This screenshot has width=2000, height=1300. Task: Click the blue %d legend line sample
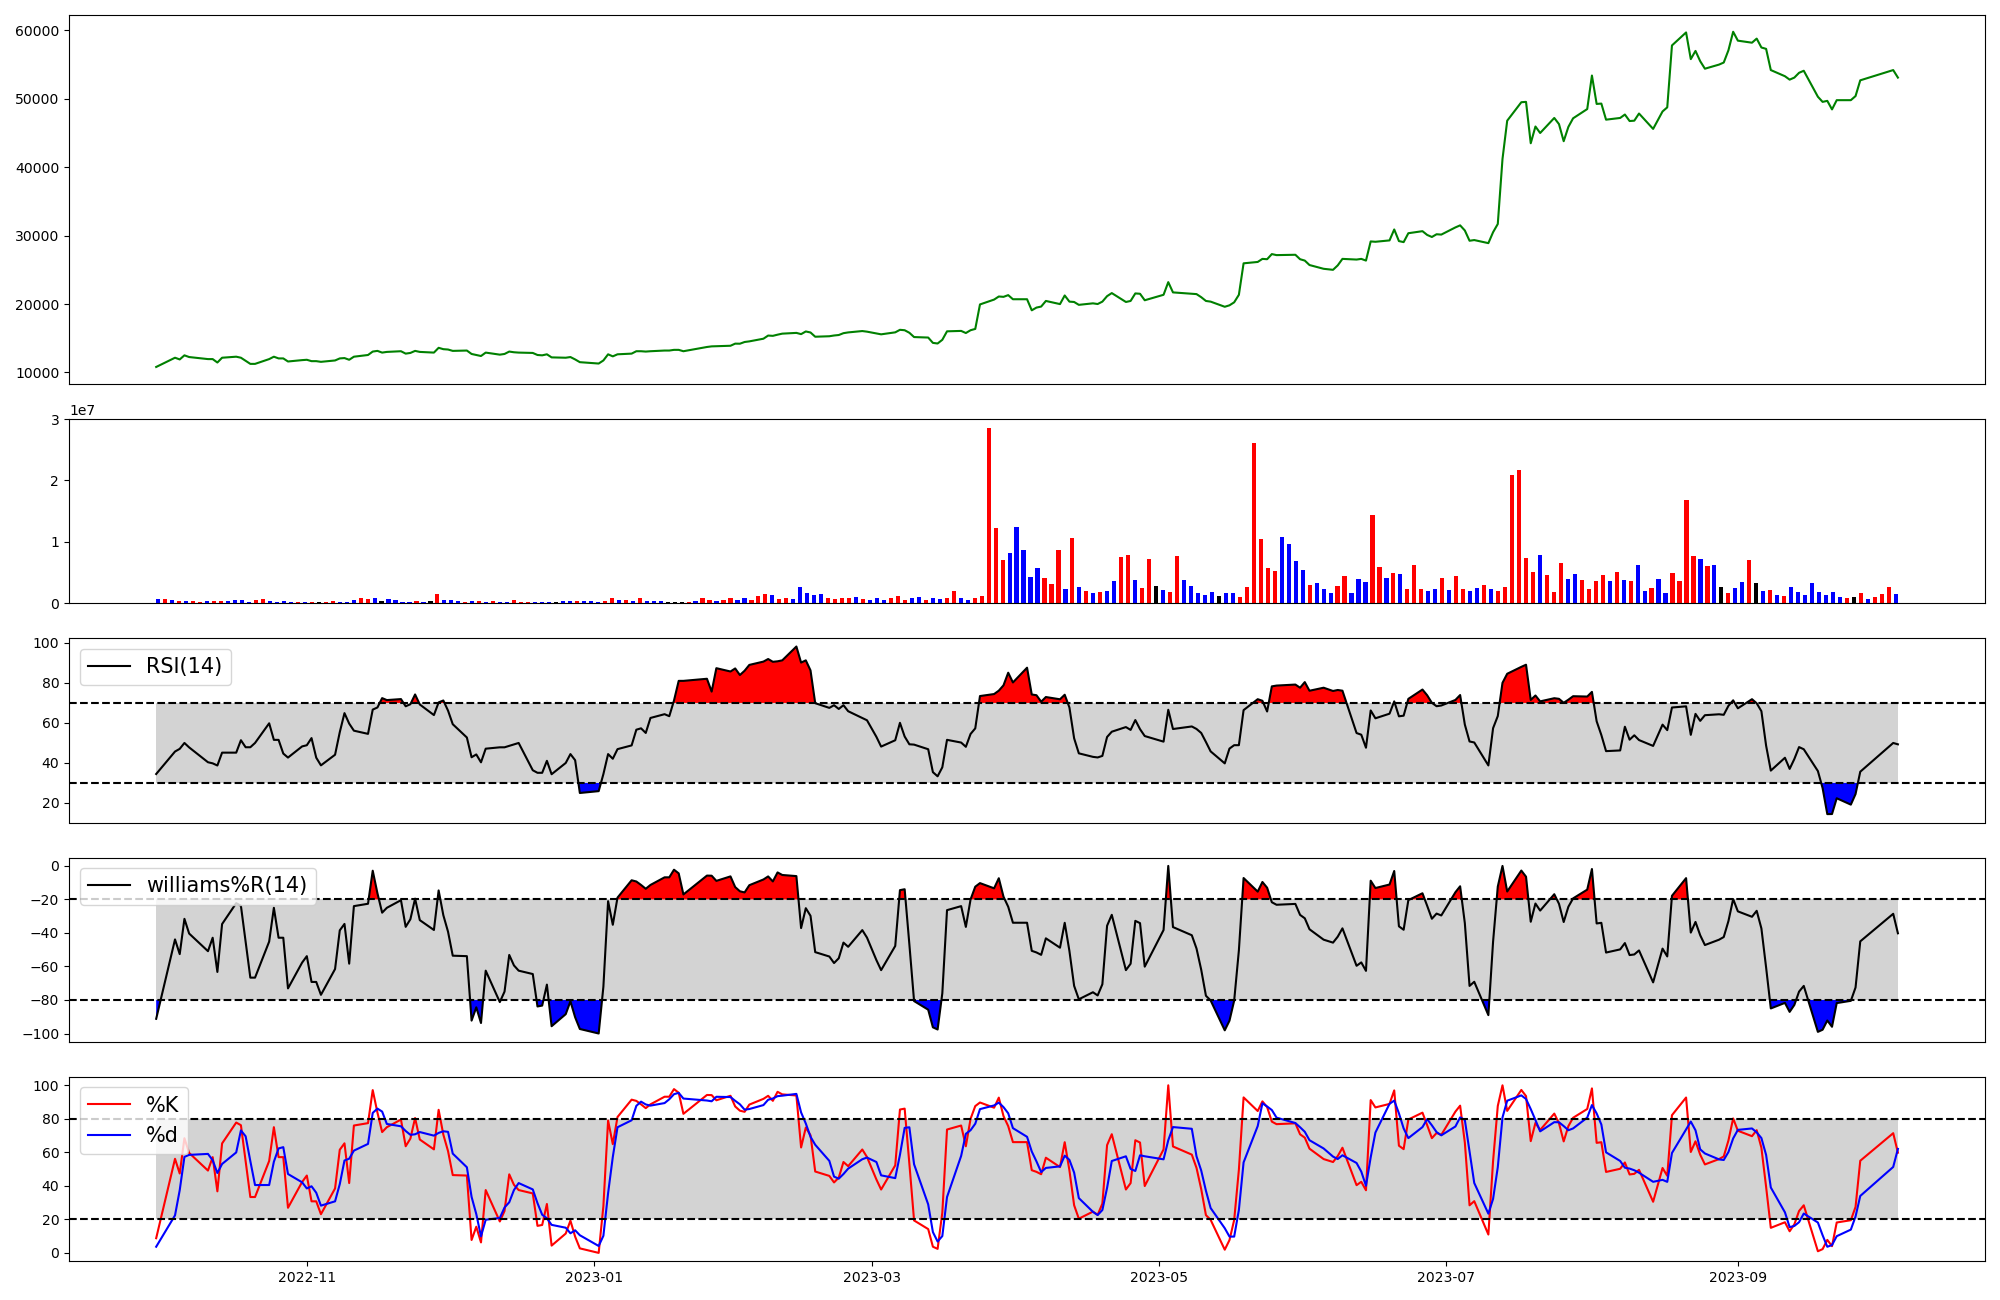click(x=110, y=1135)
